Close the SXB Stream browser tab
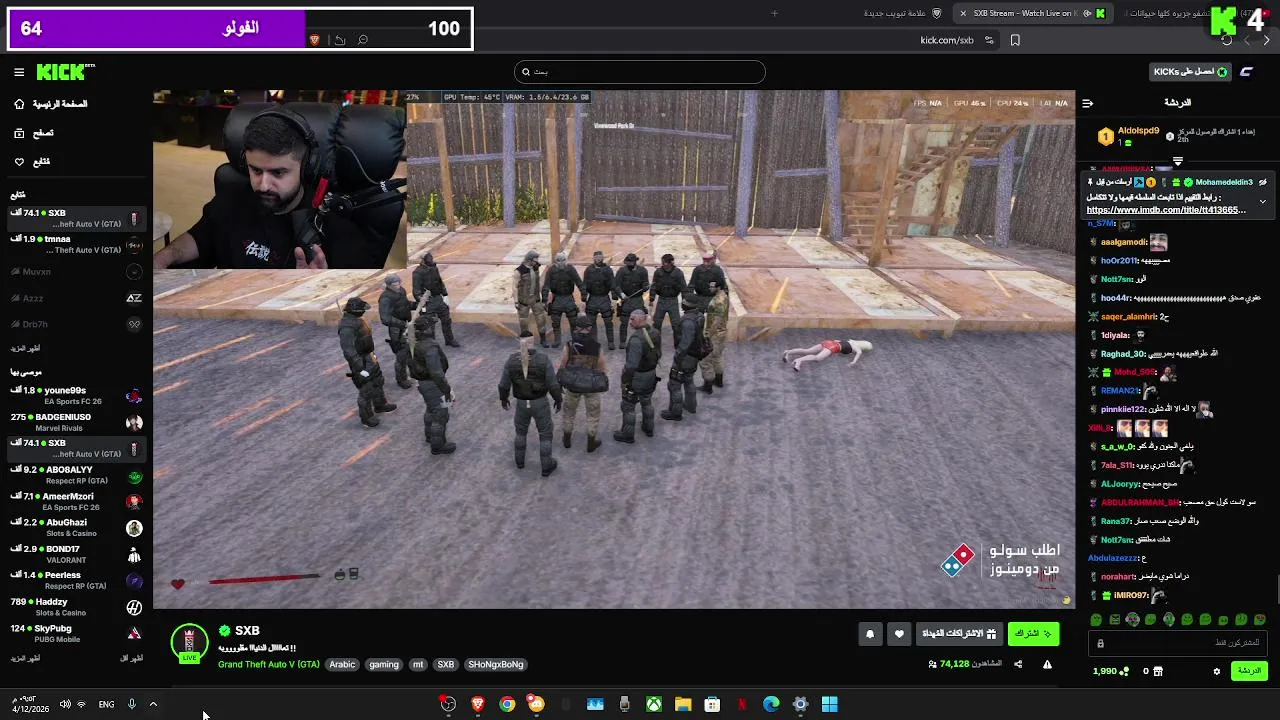The image size is (1280, 720). click(x=963, y=13)
